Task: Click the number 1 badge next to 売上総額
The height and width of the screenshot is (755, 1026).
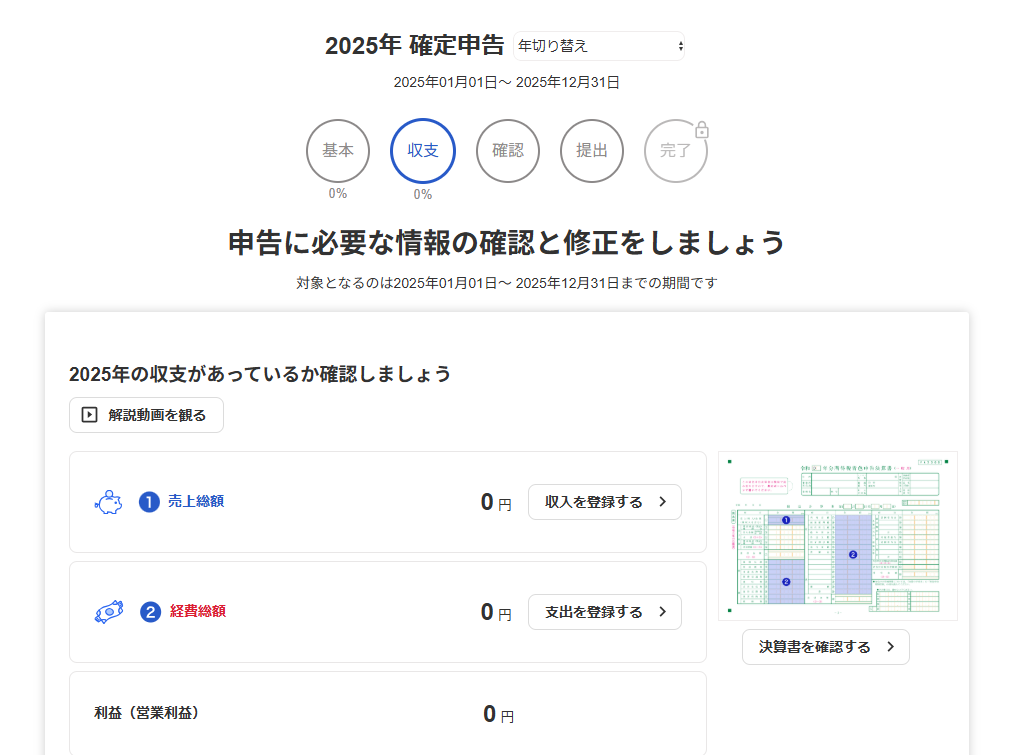Action: coord(149,502)
